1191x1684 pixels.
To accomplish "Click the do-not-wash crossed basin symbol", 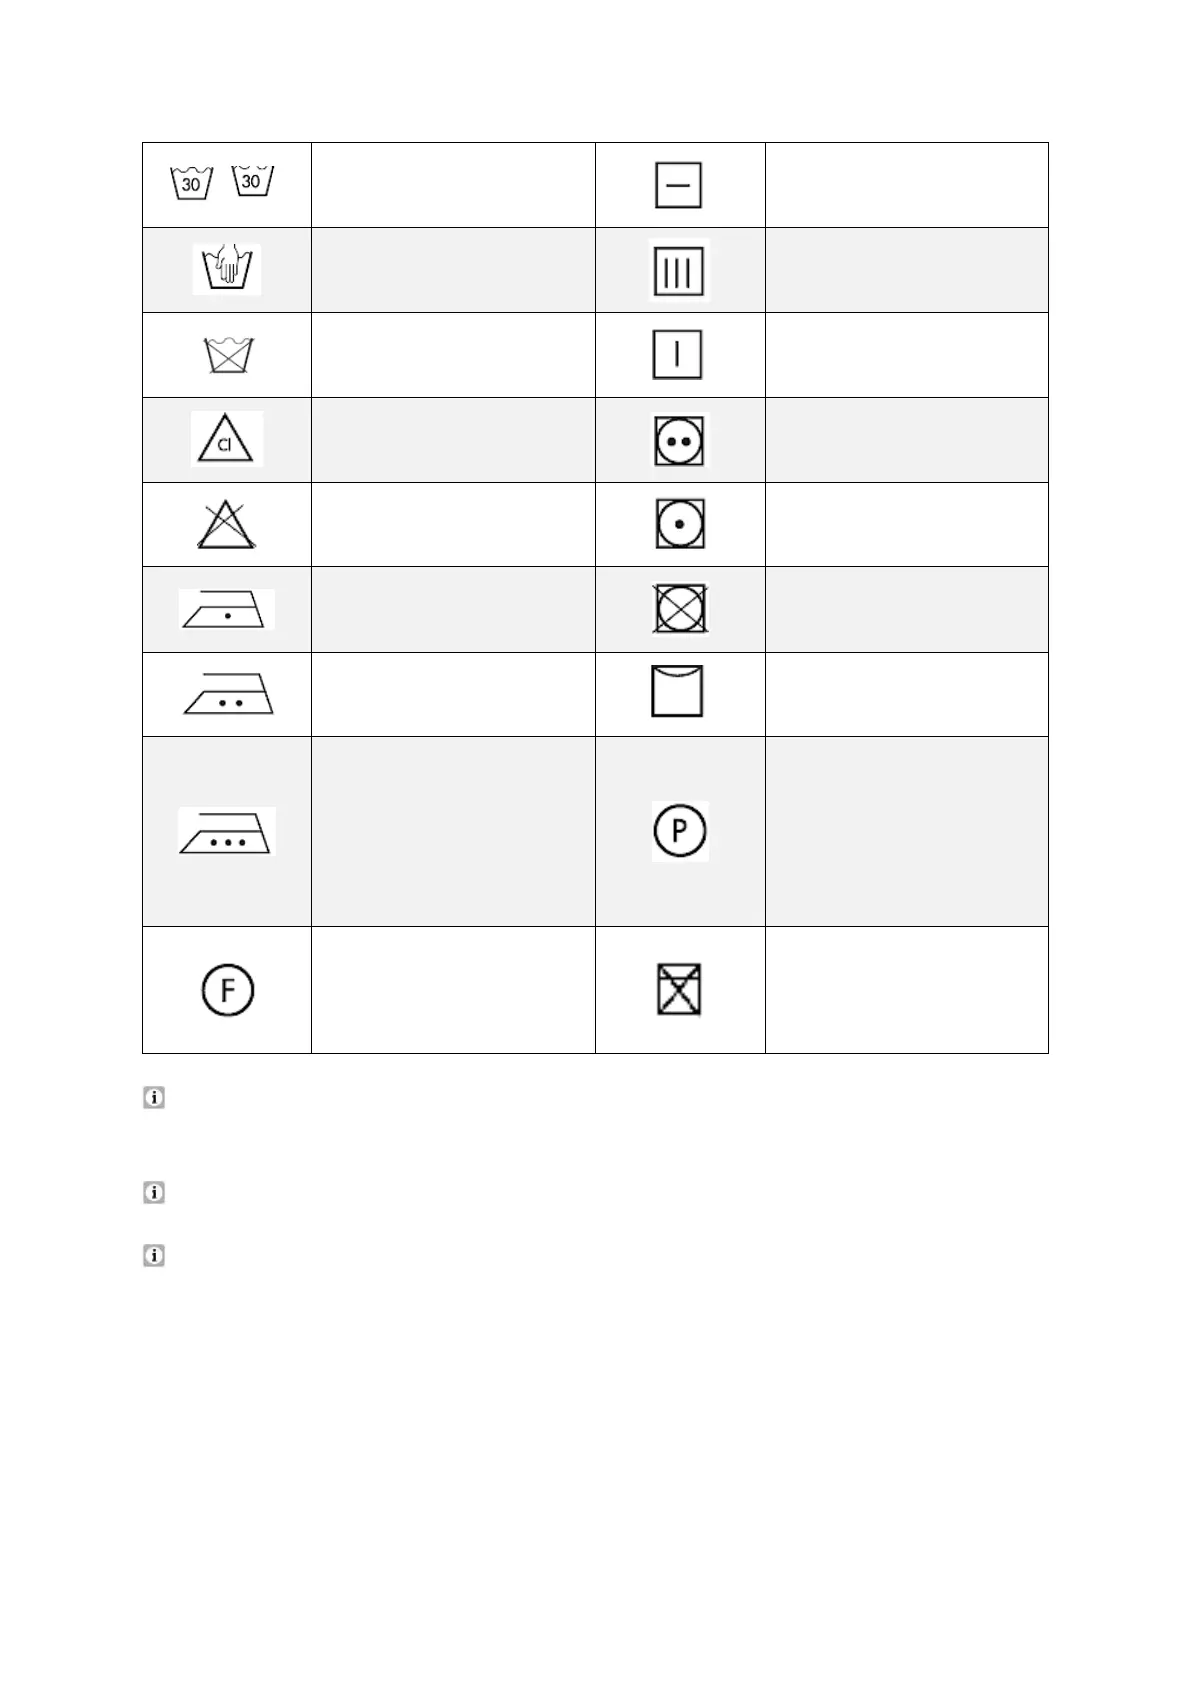I will 228,355.
